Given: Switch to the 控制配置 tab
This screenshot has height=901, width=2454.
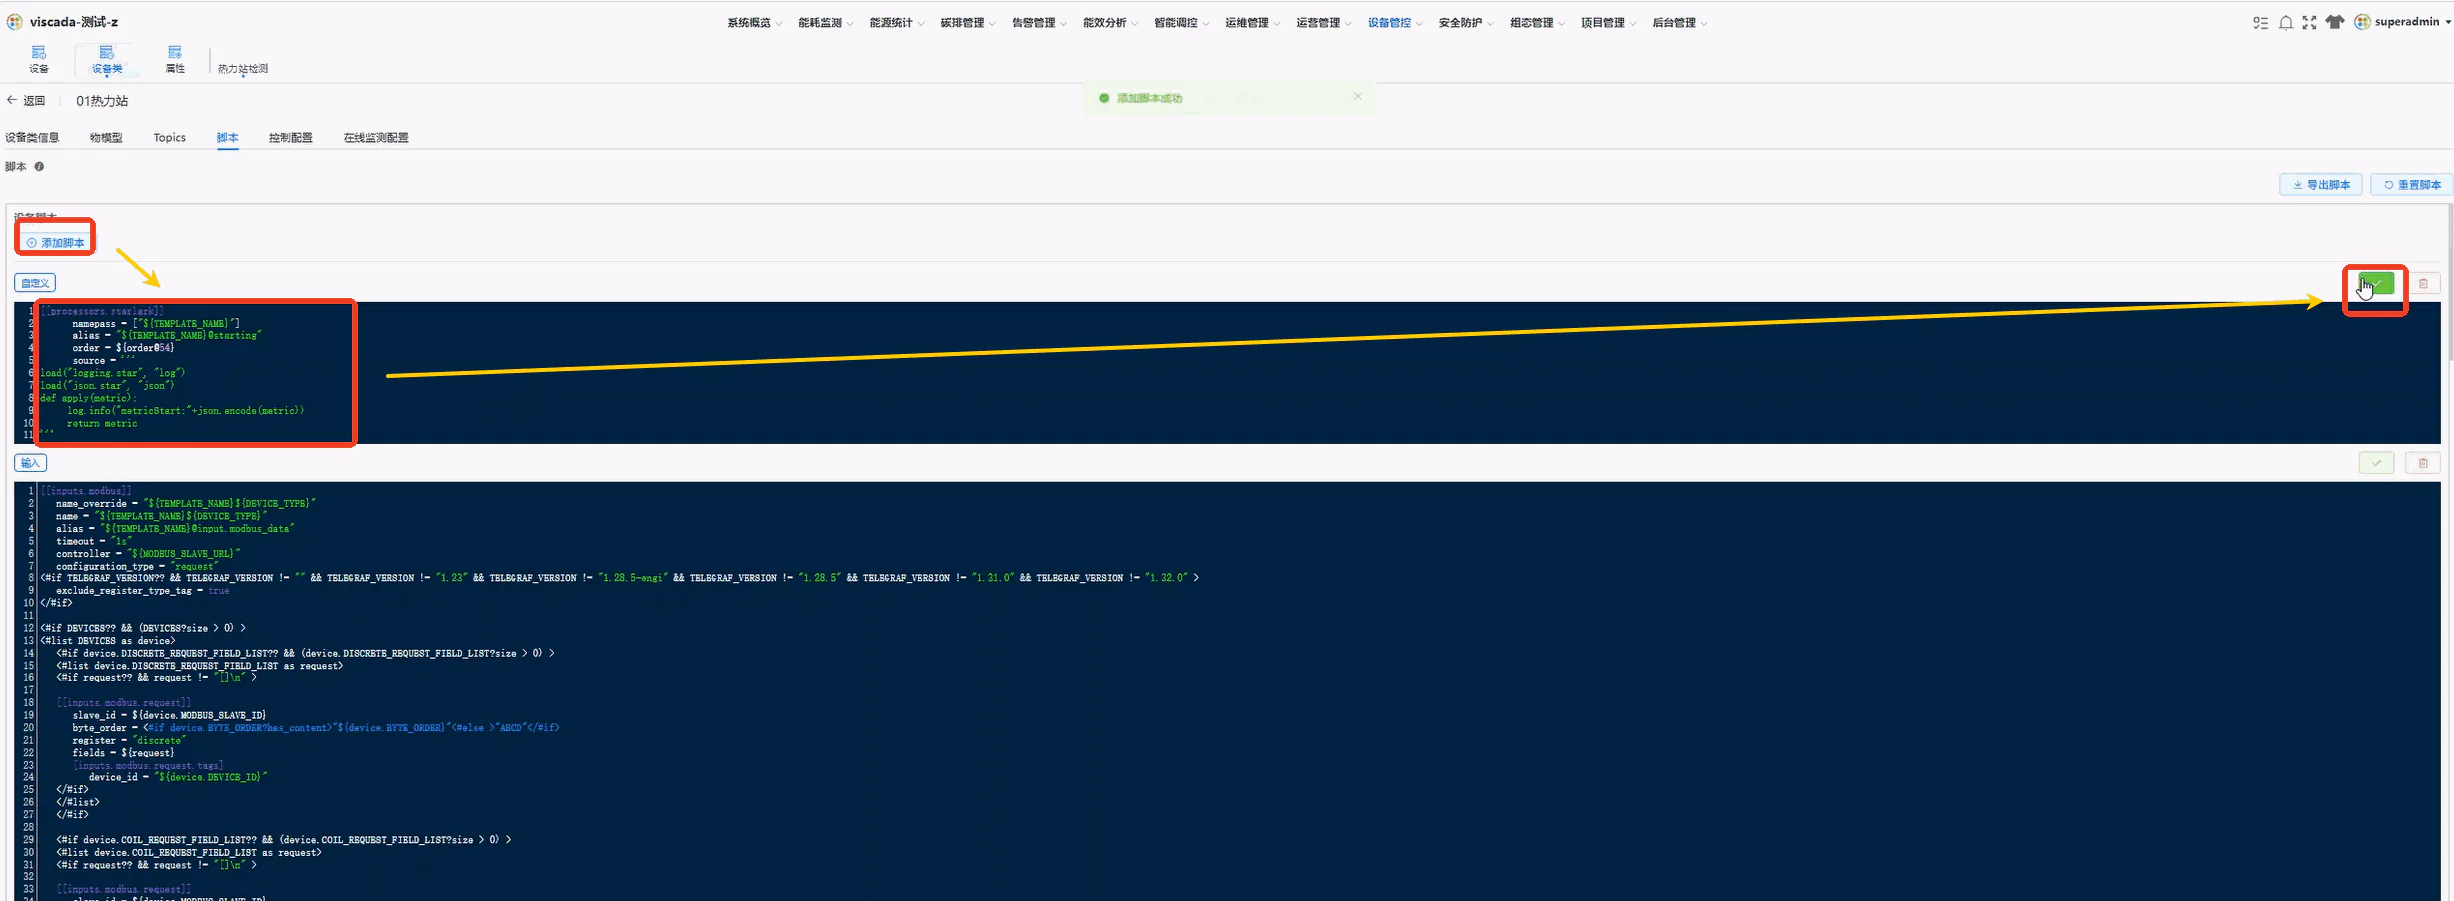Looking at the screenshot, I should tap(291, 138).
